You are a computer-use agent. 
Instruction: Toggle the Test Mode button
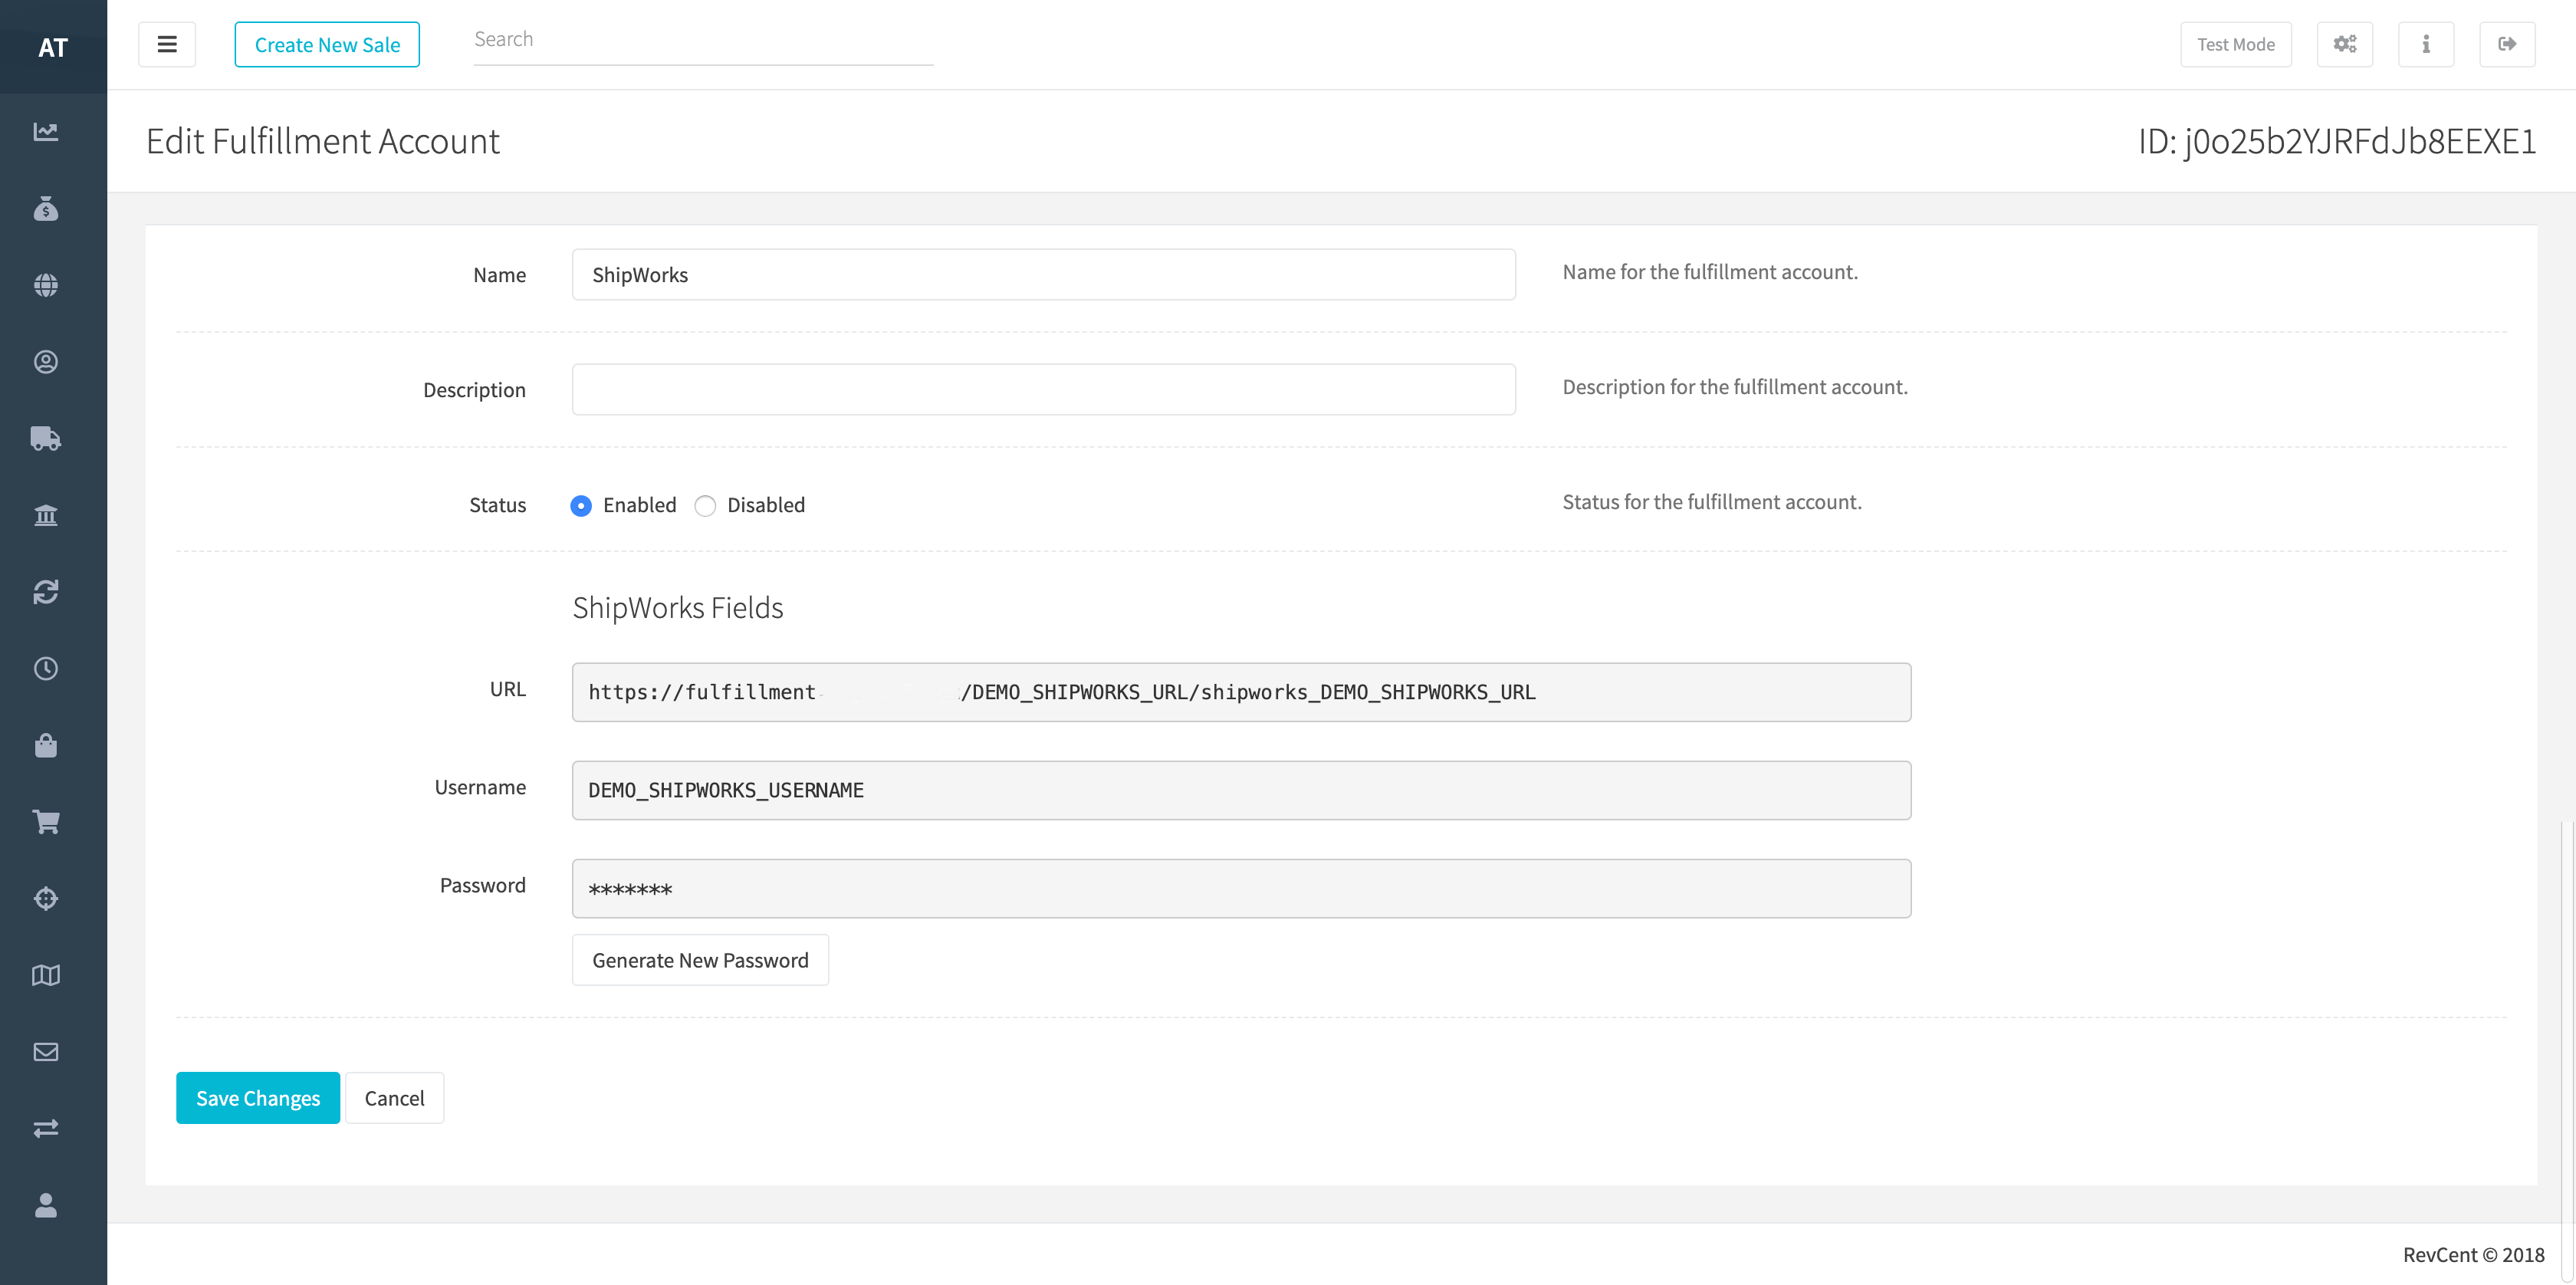click(2235, 44)
